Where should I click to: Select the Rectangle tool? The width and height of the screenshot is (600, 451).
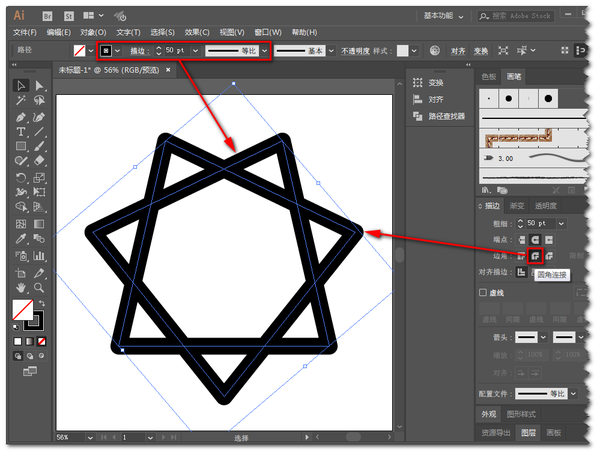21,146
